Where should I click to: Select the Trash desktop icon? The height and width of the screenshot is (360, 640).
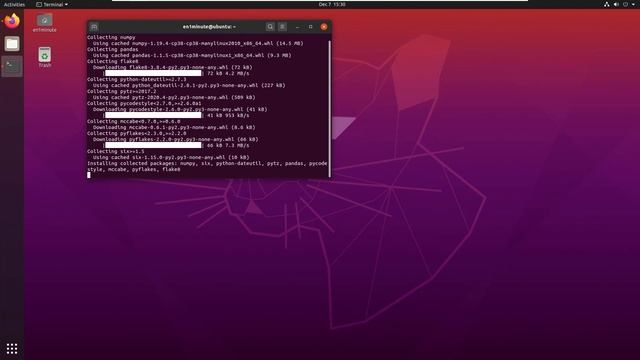pos(44,57)
